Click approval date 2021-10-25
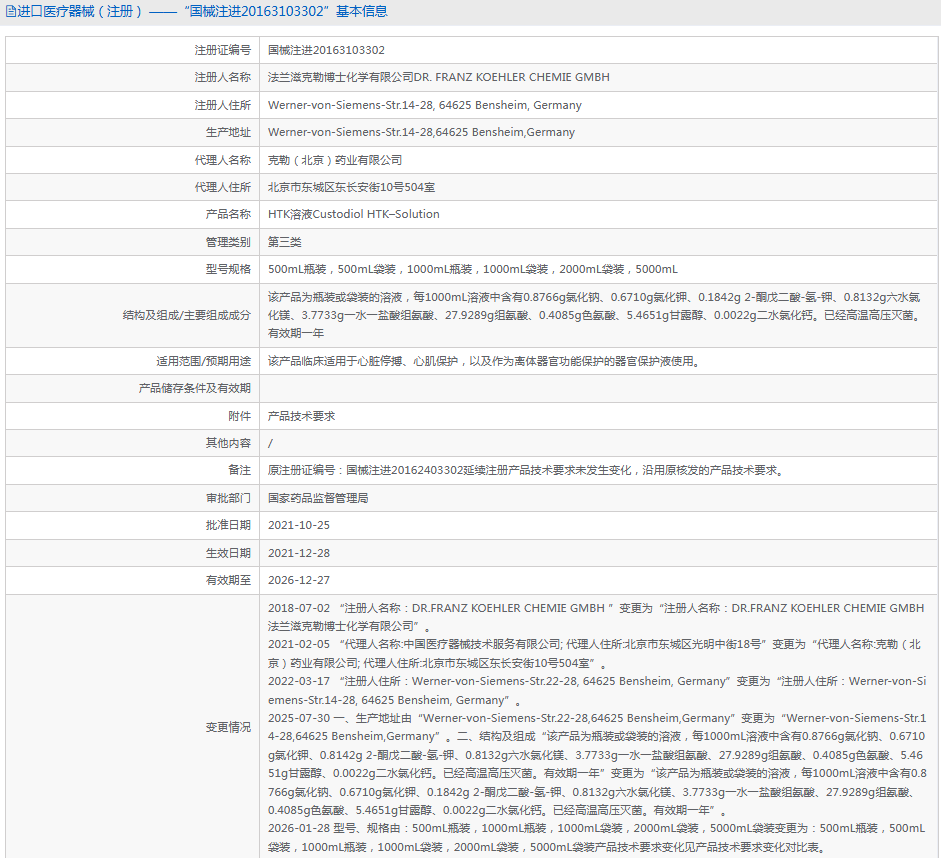 299,525
